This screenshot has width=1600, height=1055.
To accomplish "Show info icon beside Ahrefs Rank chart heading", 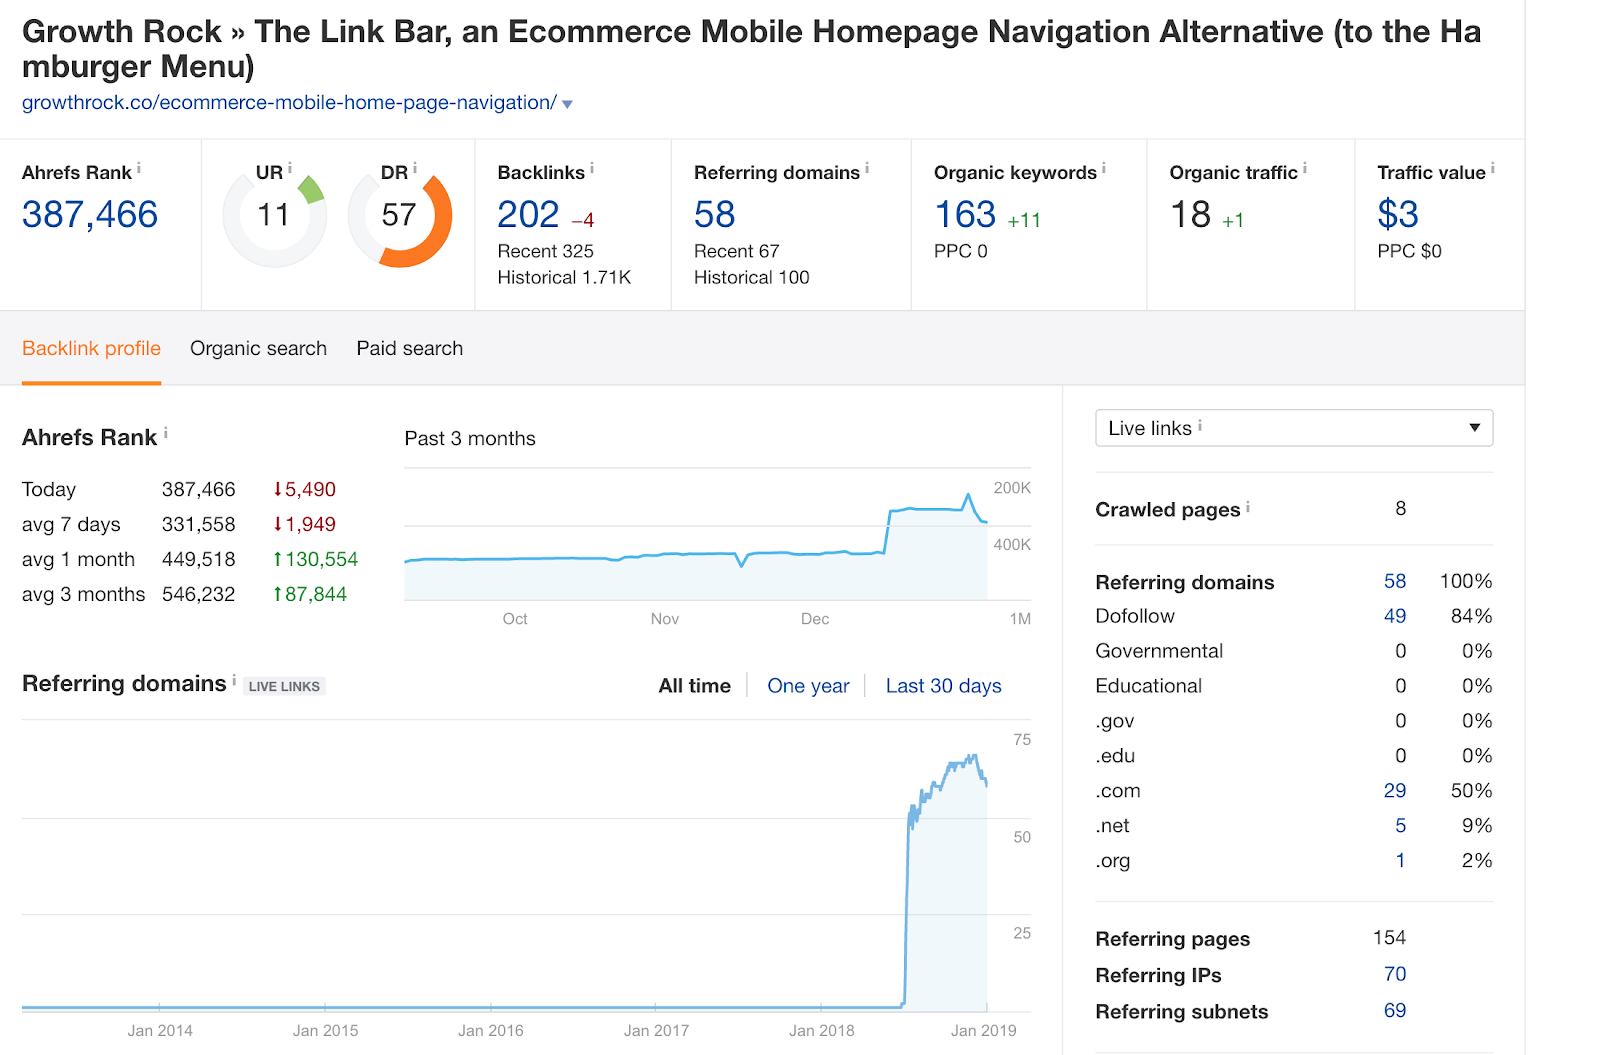I will pos(166,433).
